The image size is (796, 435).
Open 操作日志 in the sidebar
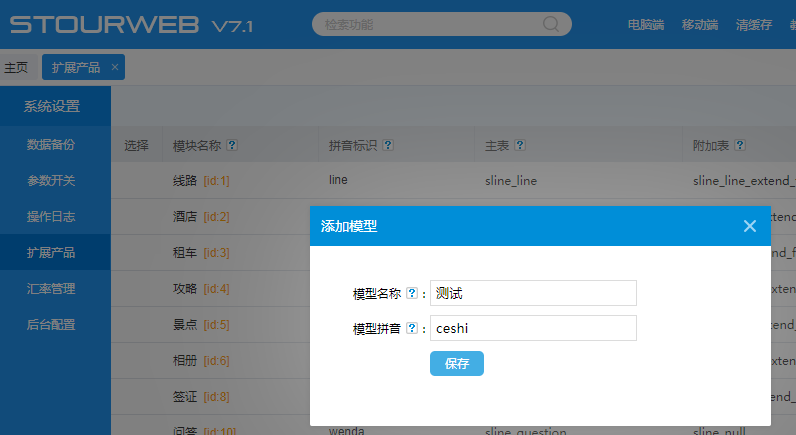pyautogui.click(x=51, y=217)
